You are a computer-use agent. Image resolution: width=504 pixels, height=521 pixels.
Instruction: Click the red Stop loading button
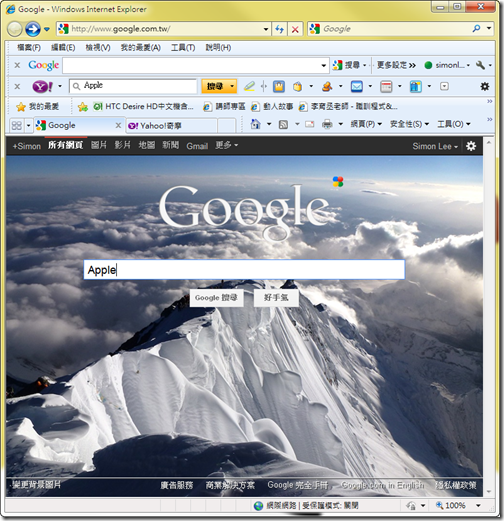pos(295,29)
